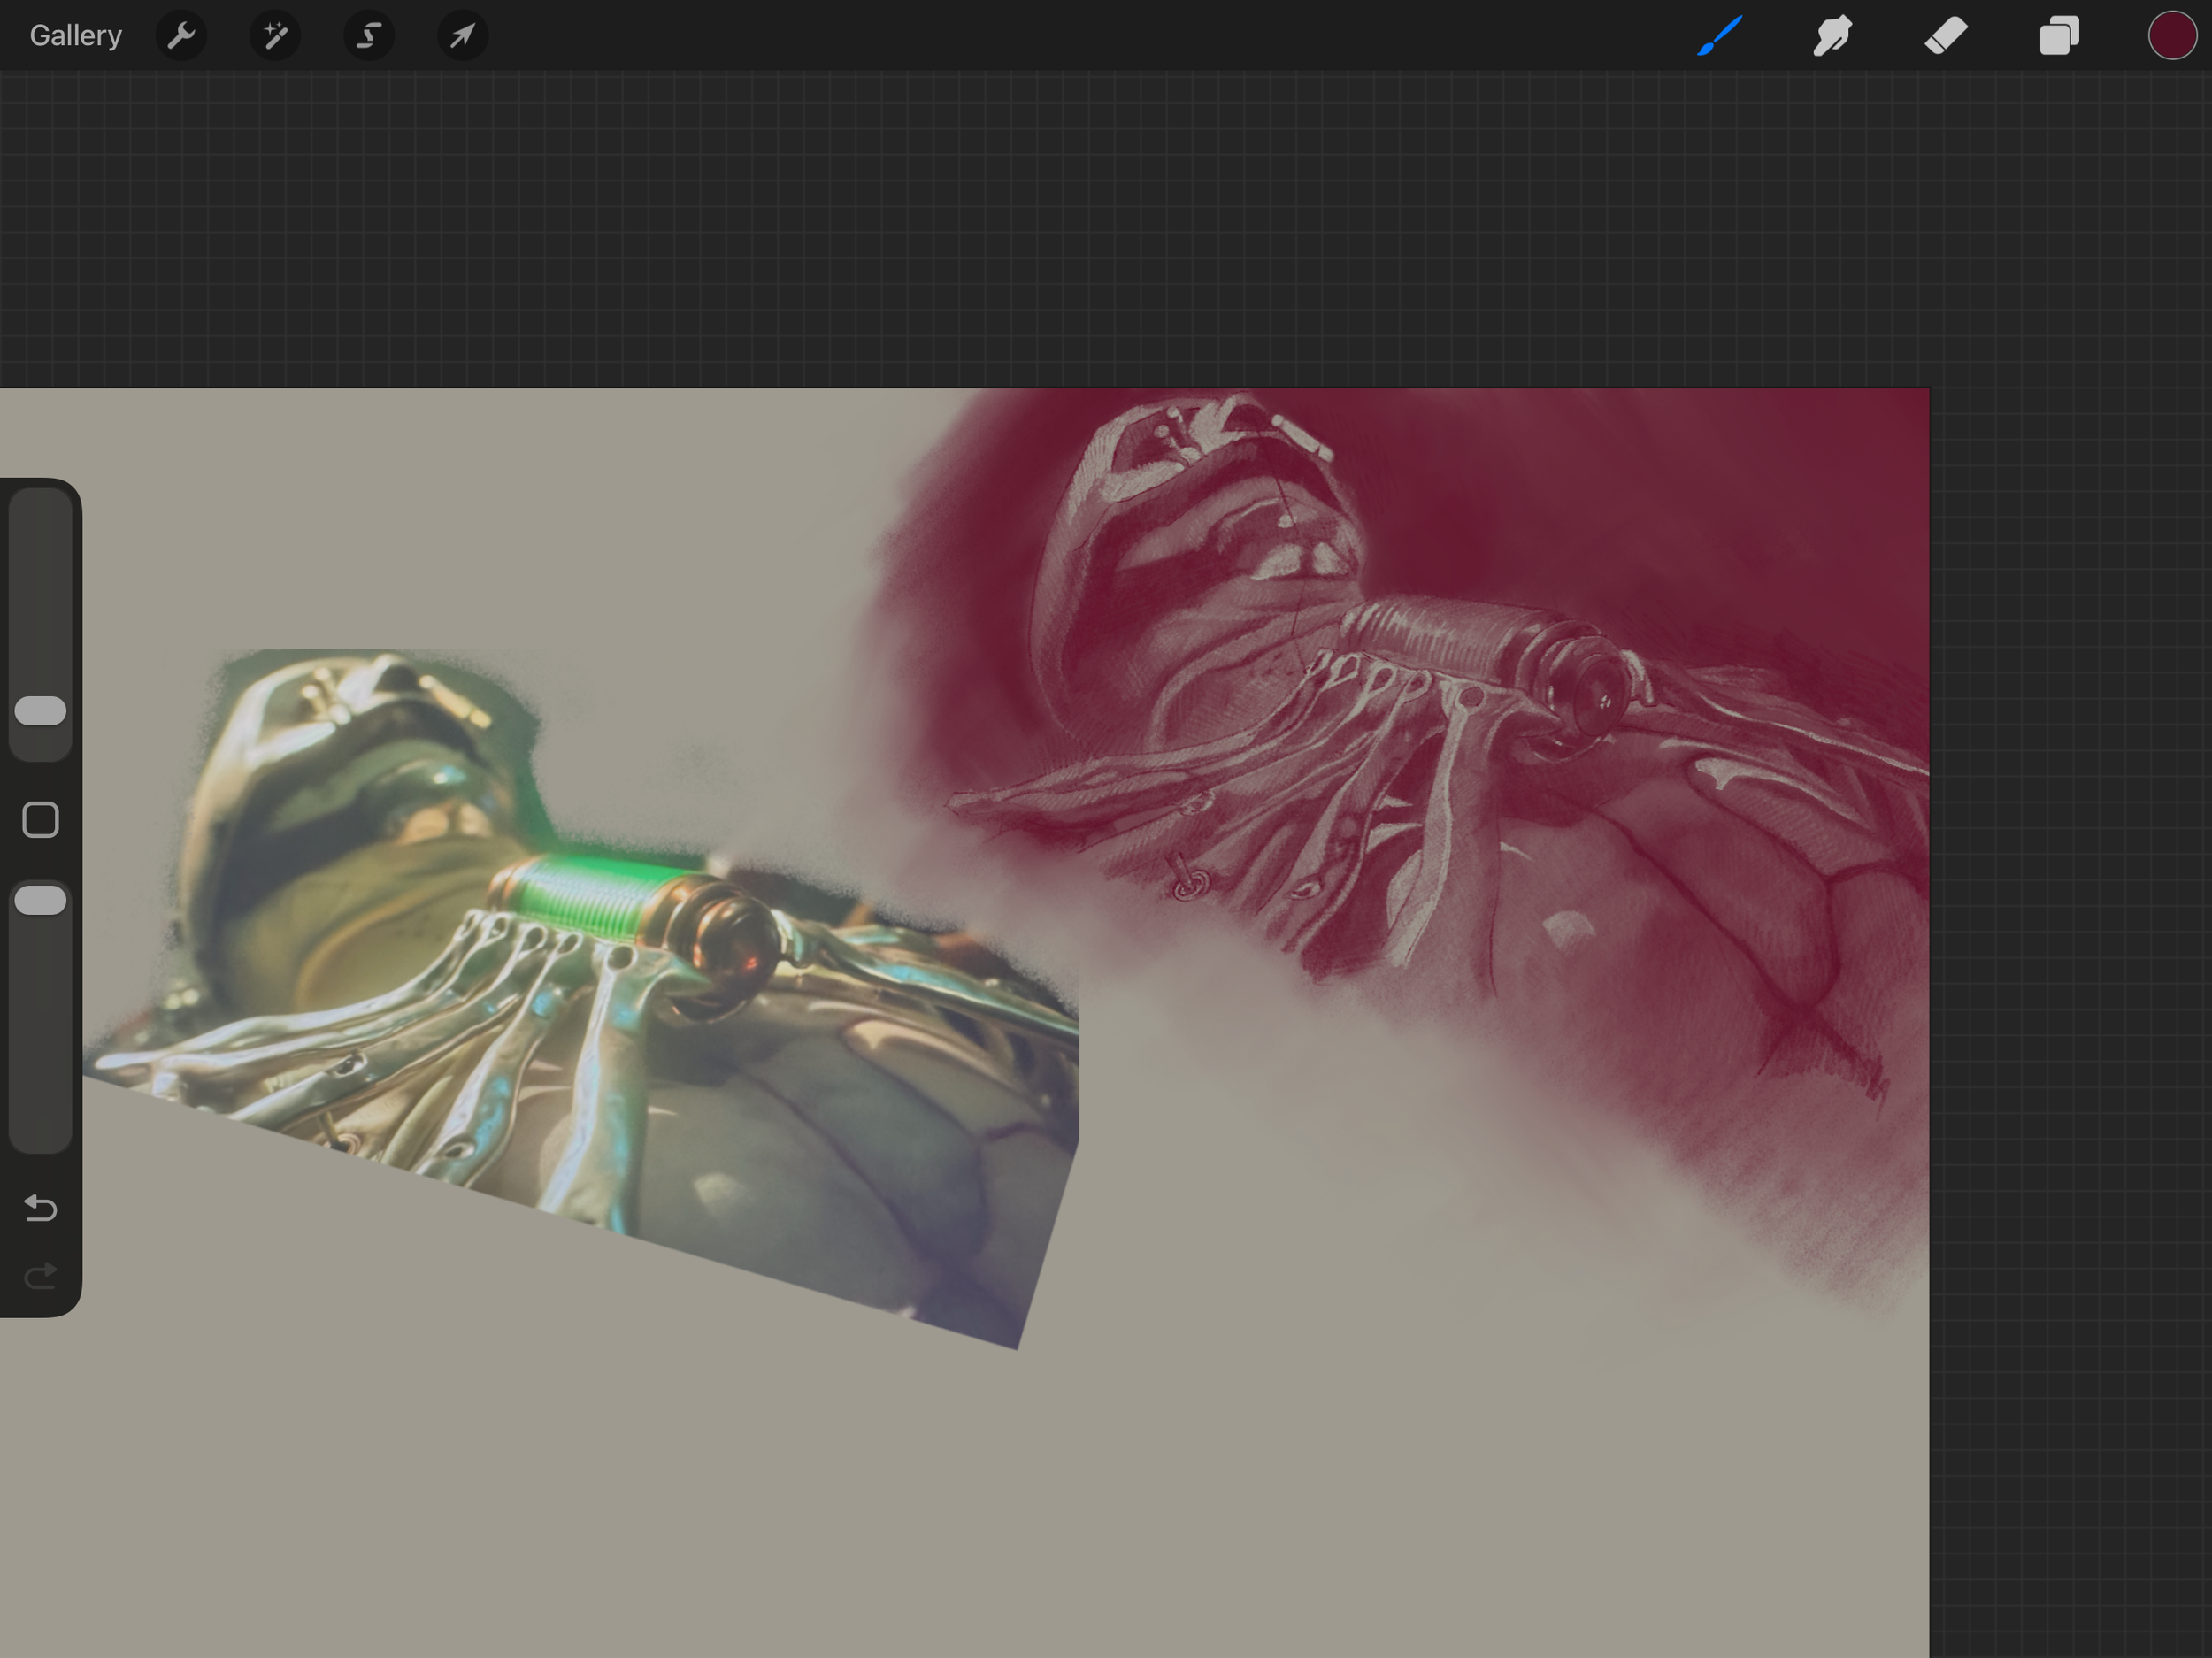Open the Actions wrench menu

pos(181,36)
